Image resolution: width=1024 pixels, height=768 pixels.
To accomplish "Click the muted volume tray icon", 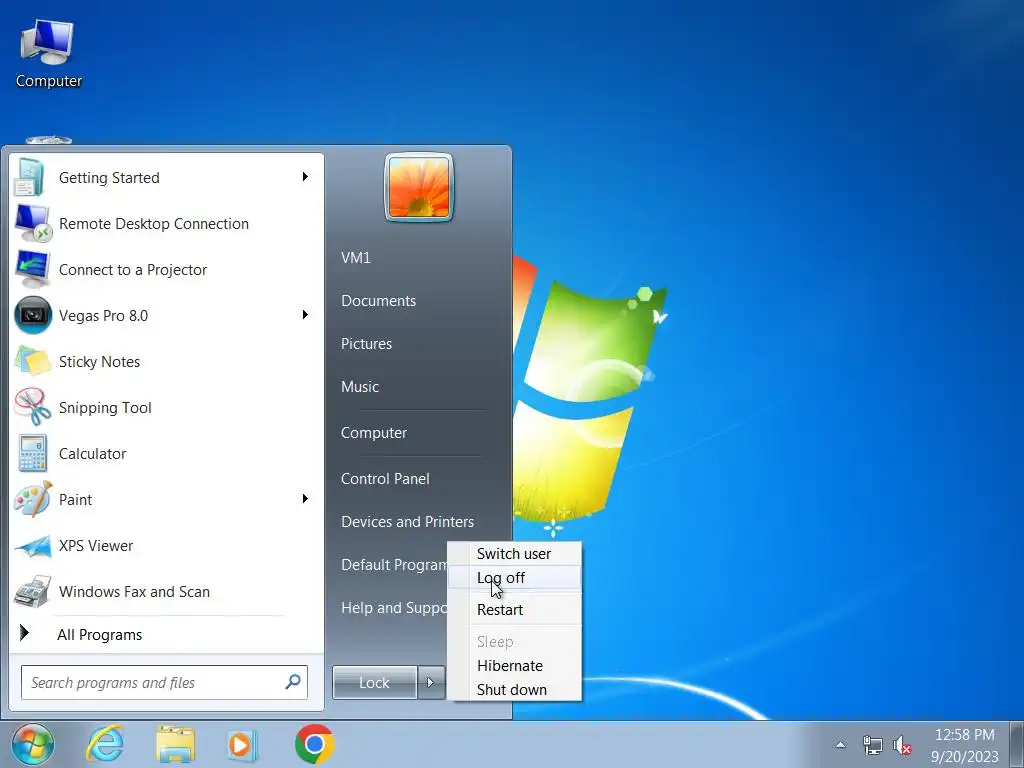I will pyautogui.click(x=902, y=745).
